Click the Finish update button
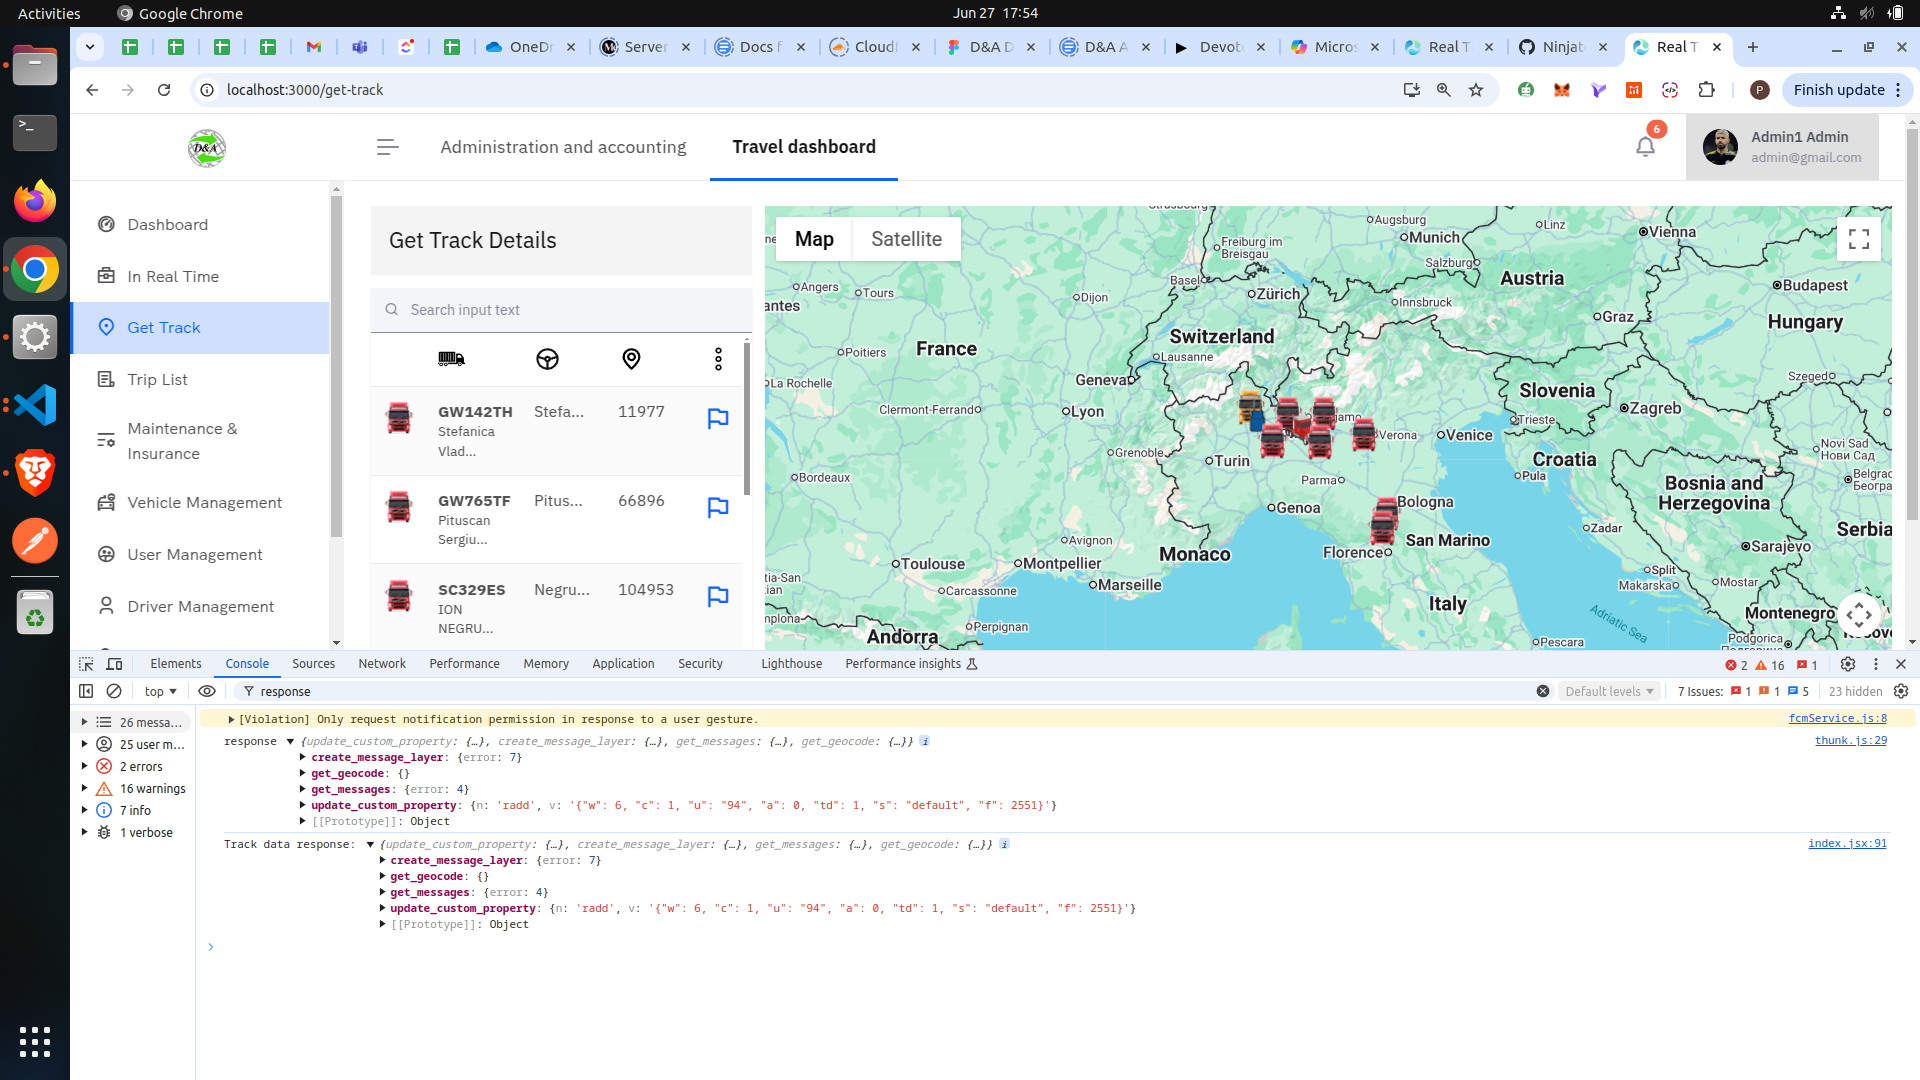Screen dimensions: 1920x1080 tap(1838, 90)
